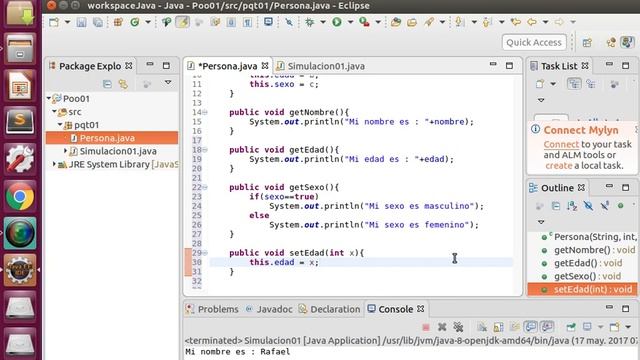
Task: Click the Run Last Tool red-green icon
Action: pyautogui.click(x=364, y=22)
